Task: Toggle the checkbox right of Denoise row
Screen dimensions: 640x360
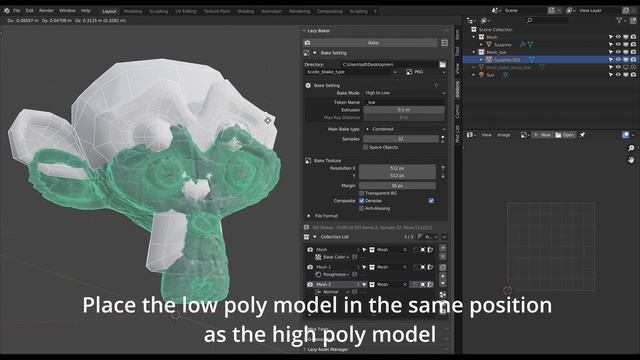Action: pos(431,201)
